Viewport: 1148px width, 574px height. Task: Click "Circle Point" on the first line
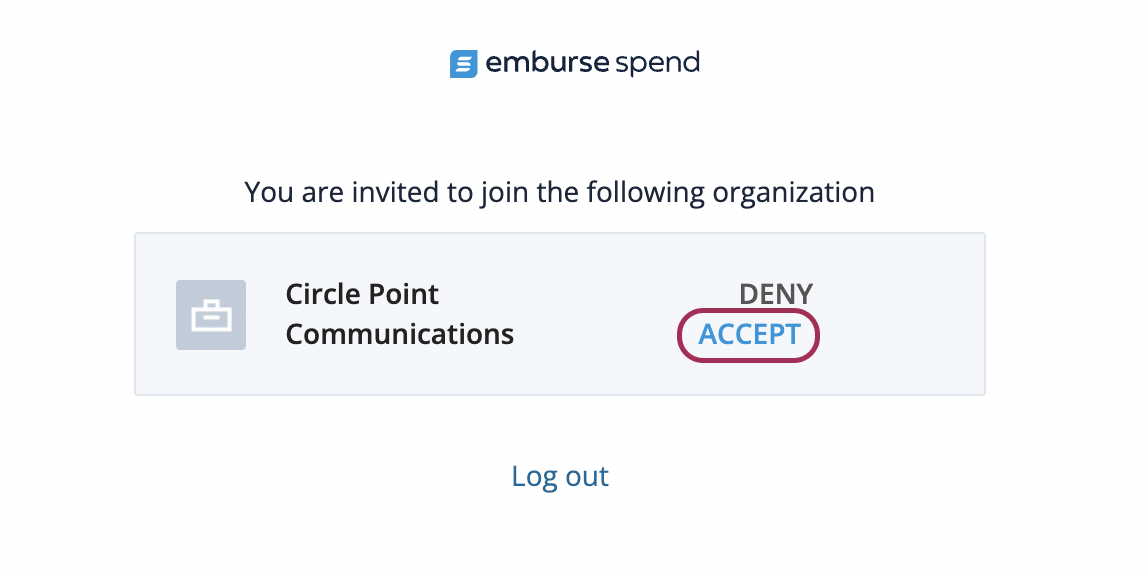point(362,294)
